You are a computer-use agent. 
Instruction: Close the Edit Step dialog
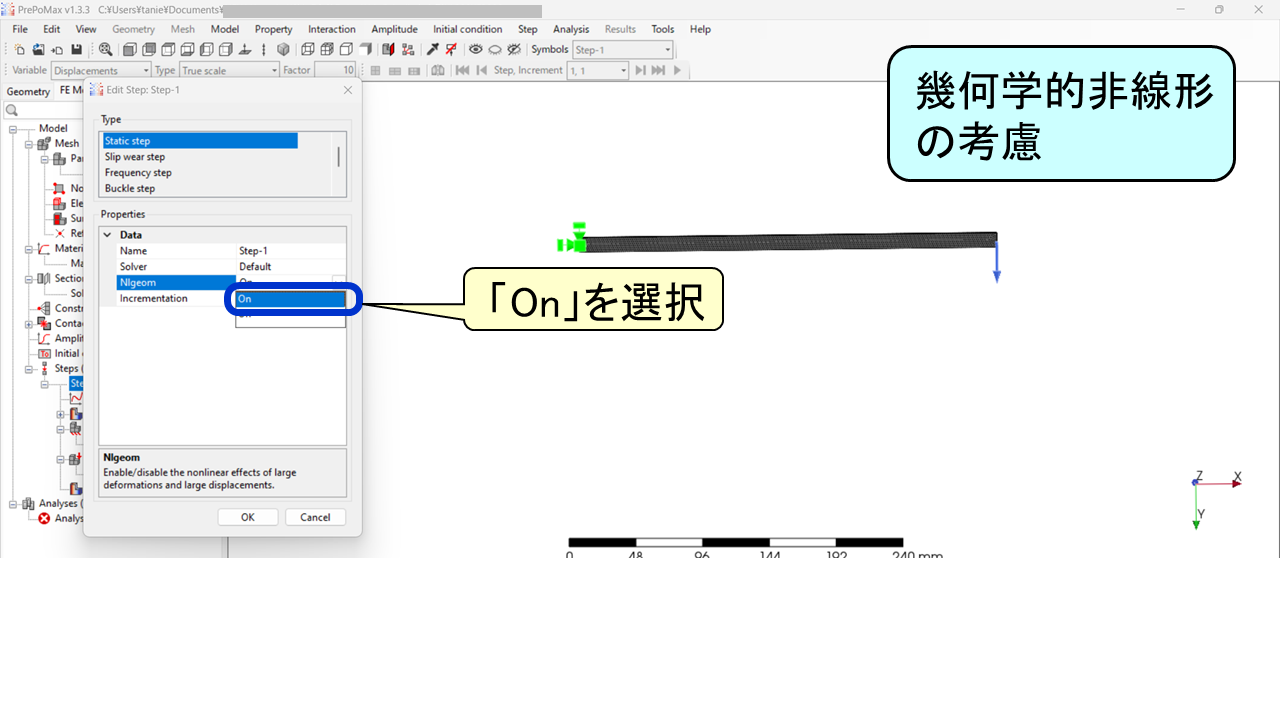tap(347, 90)
